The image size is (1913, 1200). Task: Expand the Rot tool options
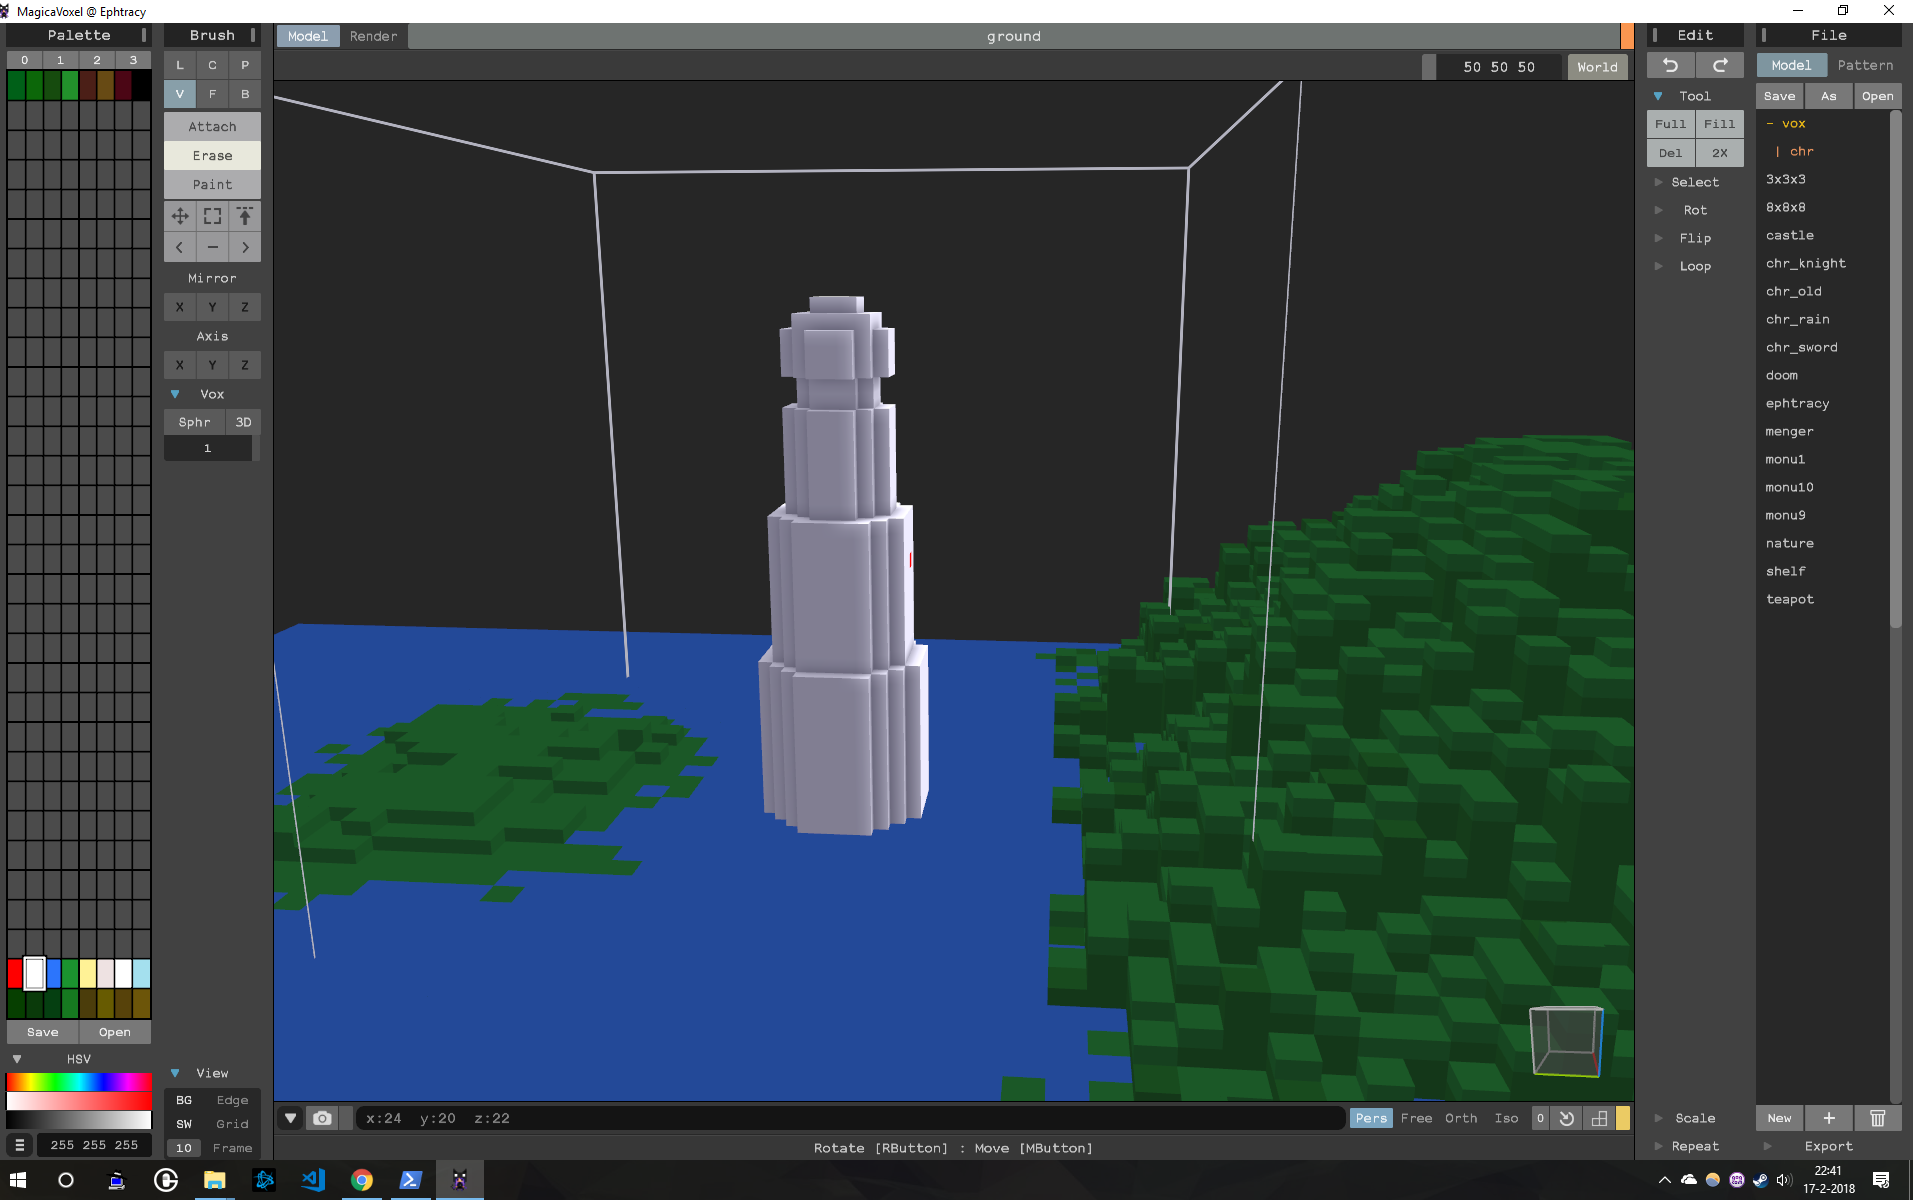1659,210
